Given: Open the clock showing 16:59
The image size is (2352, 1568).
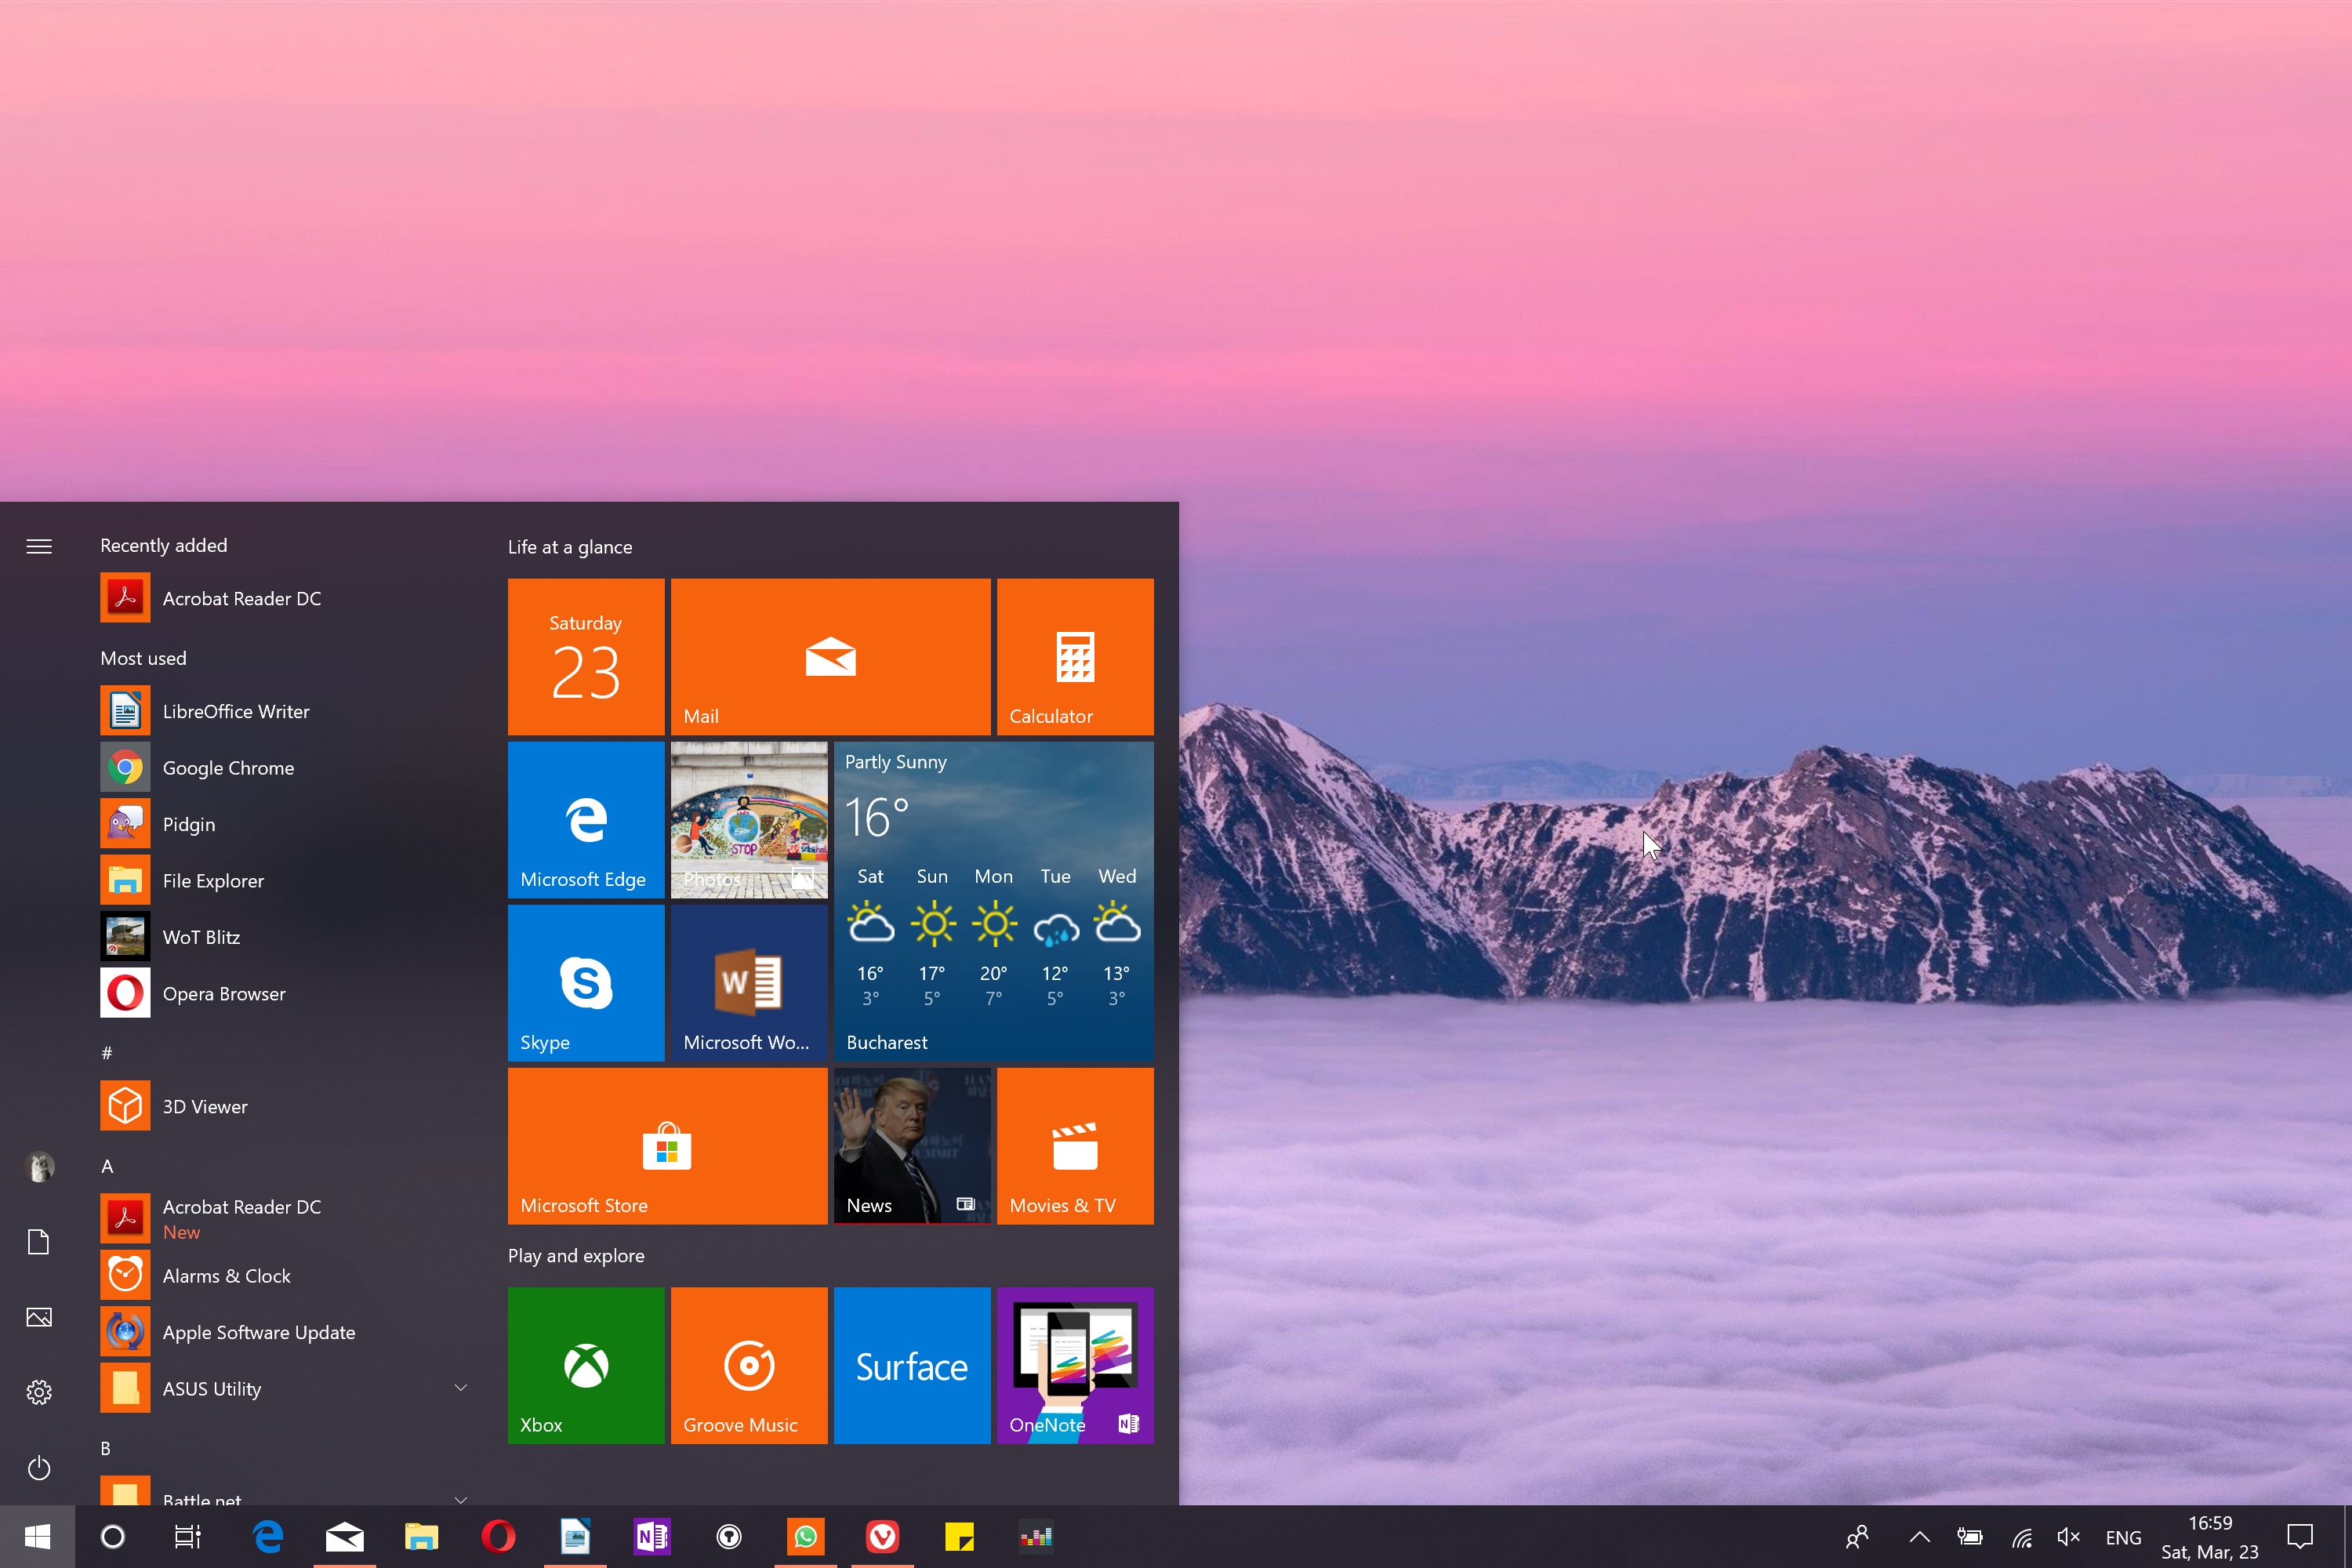Looking at the screenshot, I should click(x=2210, y=1537).
